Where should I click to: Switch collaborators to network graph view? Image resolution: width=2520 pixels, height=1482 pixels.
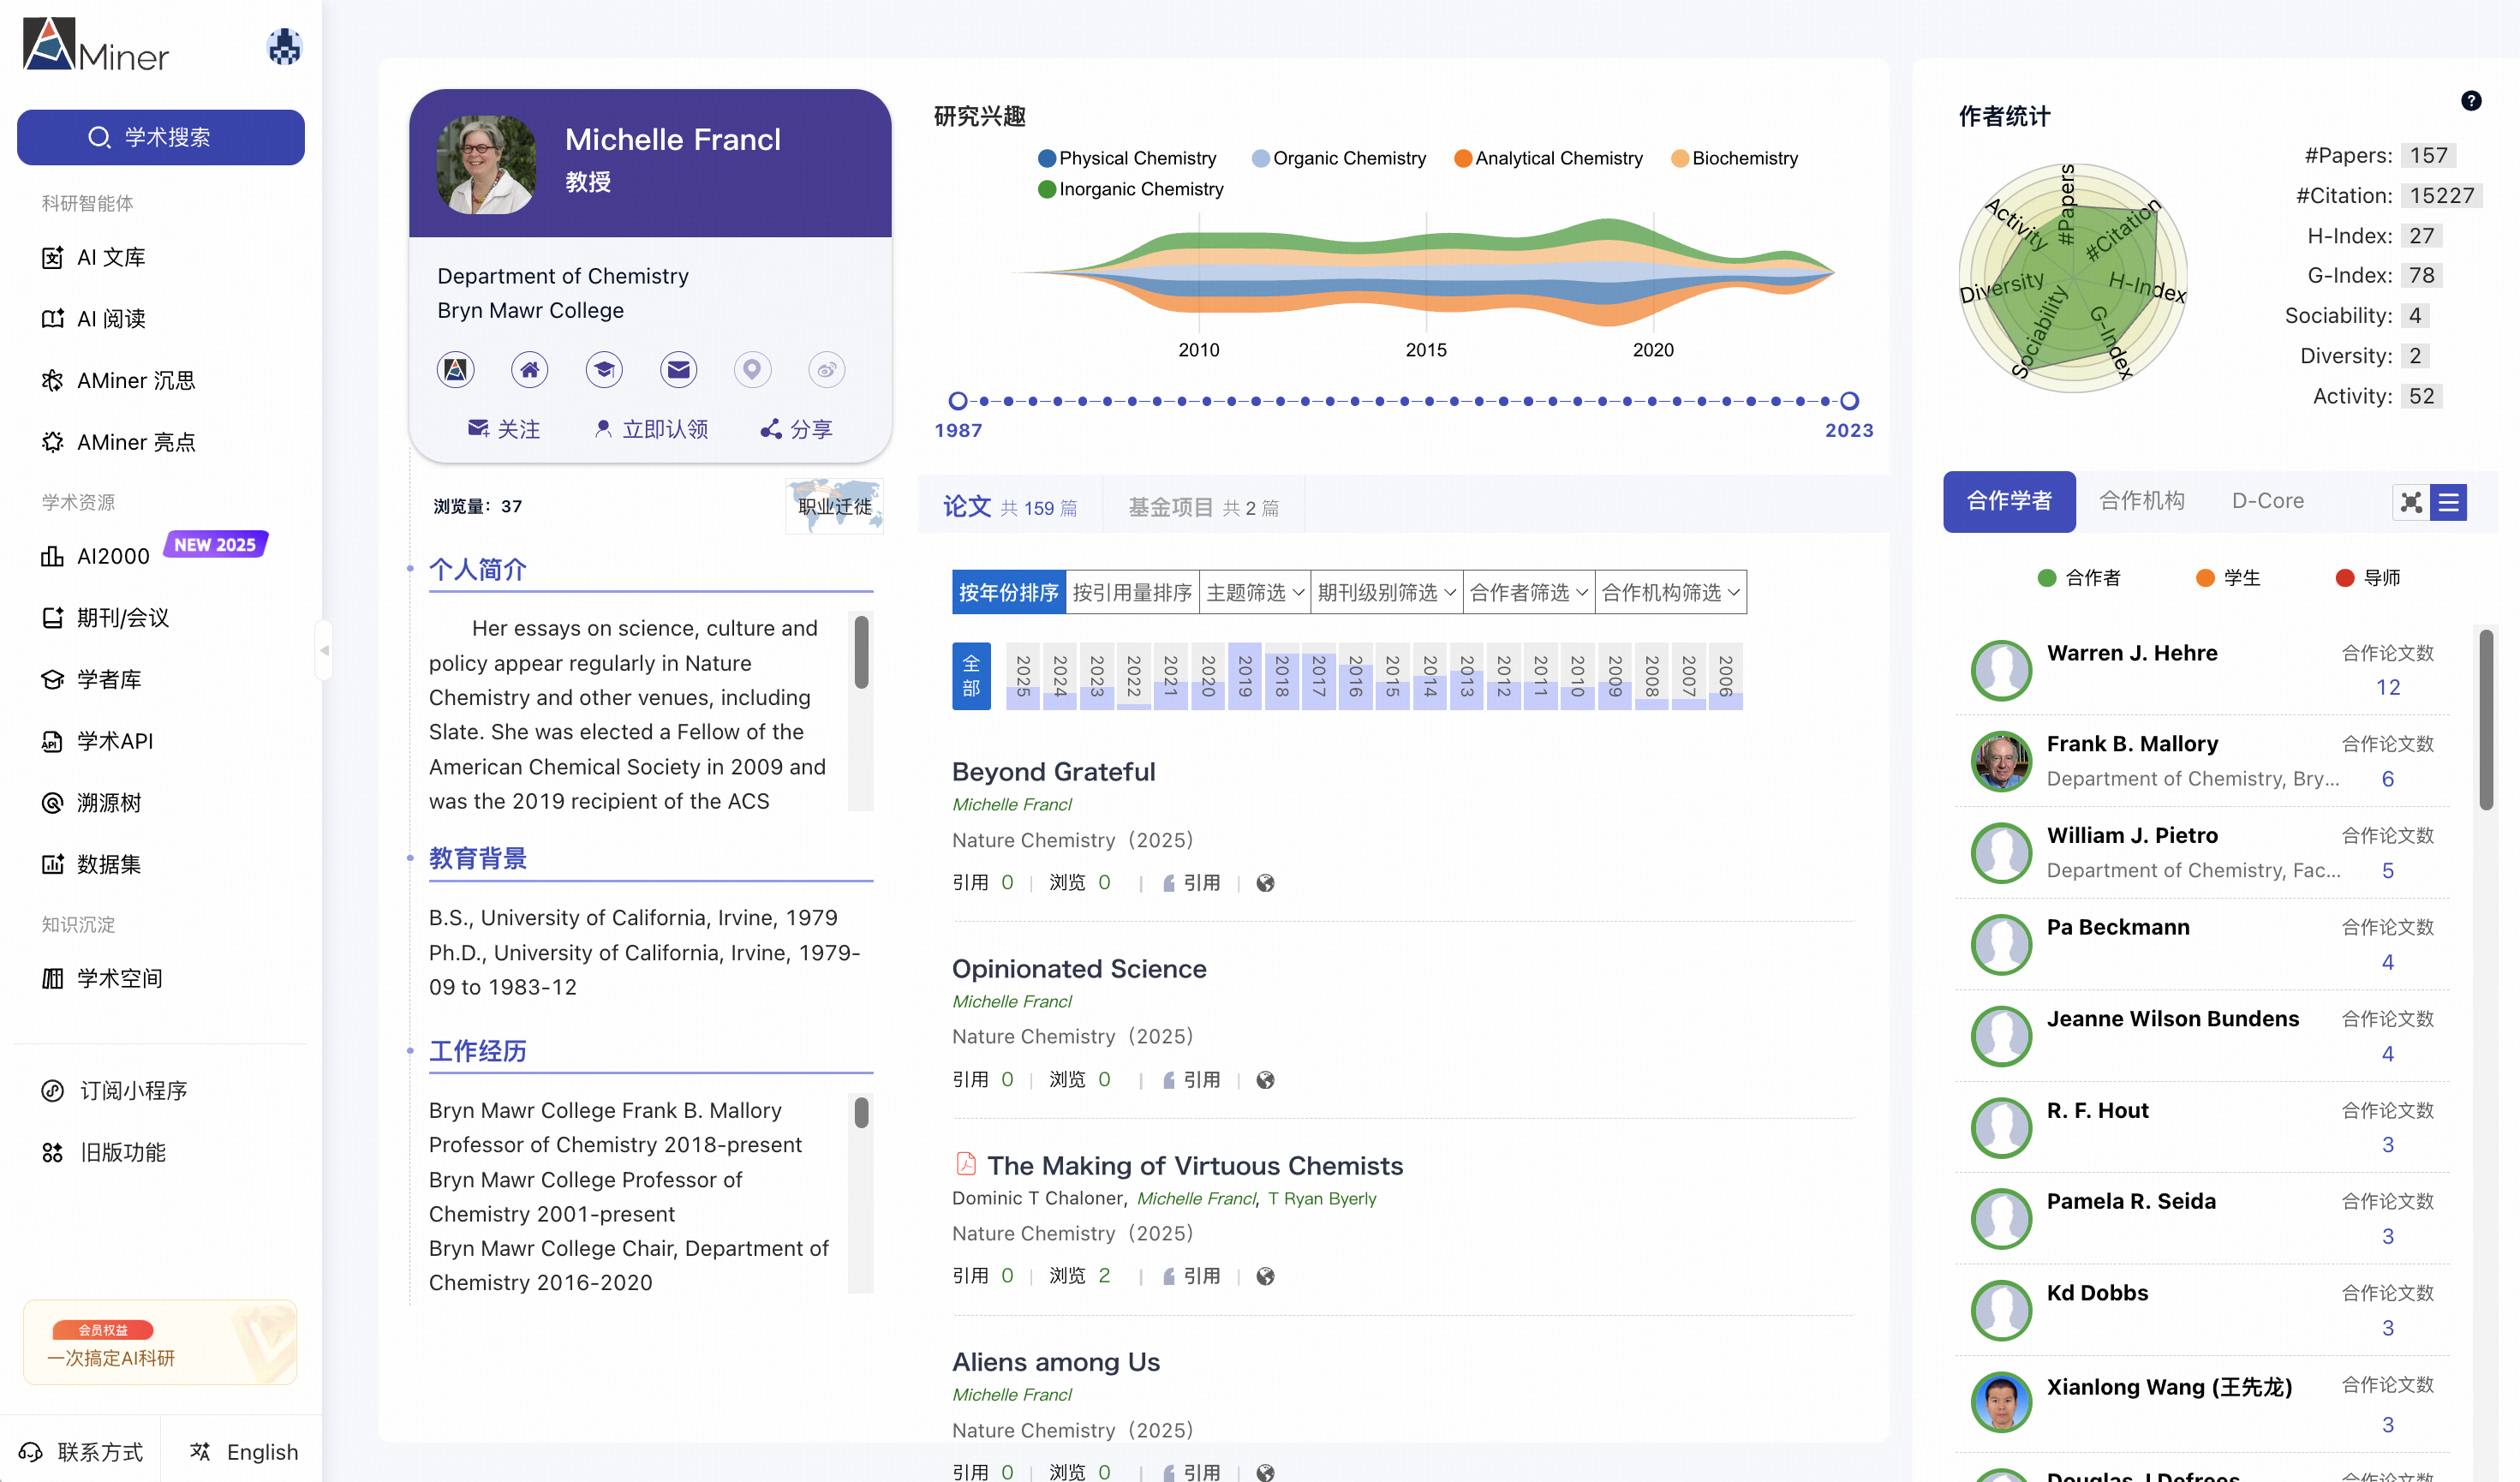[2410, 502]
